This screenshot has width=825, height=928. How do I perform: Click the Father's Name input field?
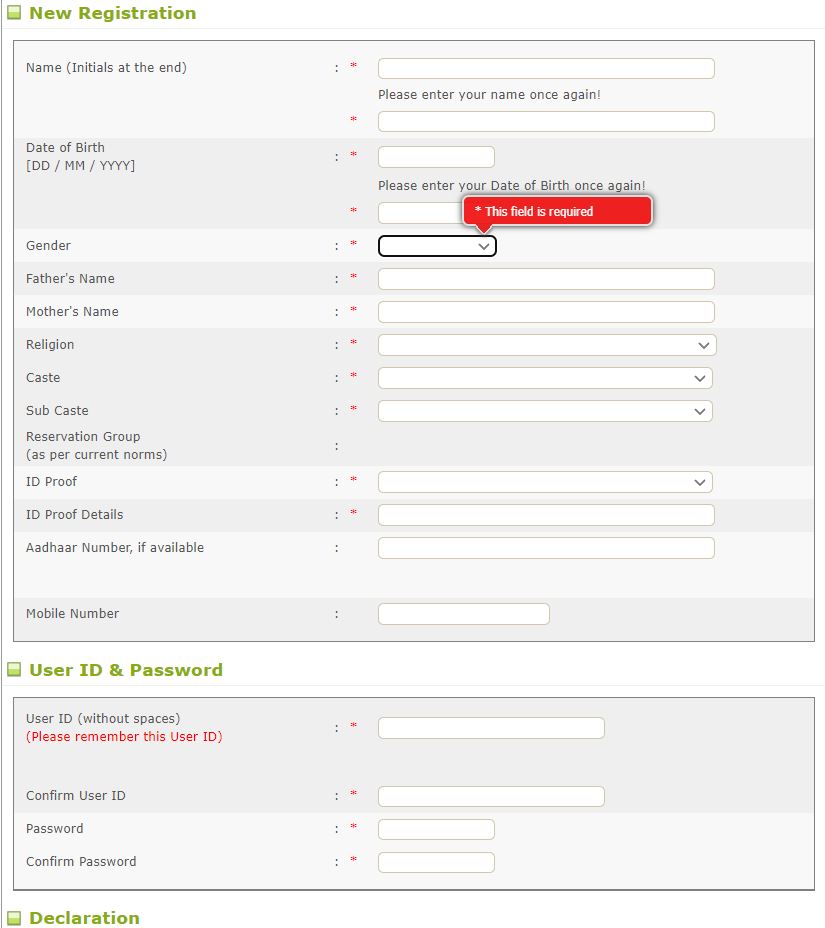click(545, 278)
